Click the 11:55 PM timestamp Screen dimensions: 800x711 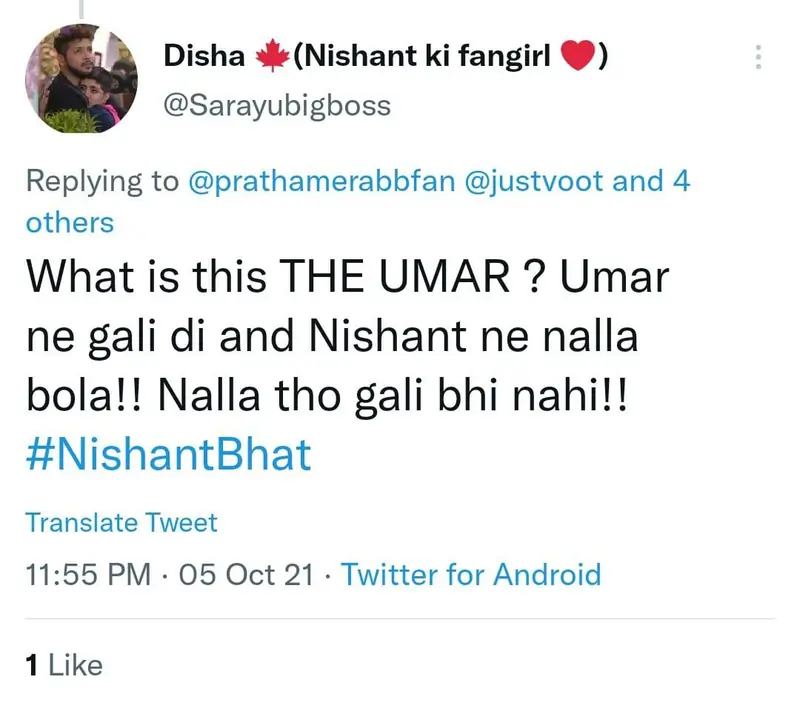point(88,575)
